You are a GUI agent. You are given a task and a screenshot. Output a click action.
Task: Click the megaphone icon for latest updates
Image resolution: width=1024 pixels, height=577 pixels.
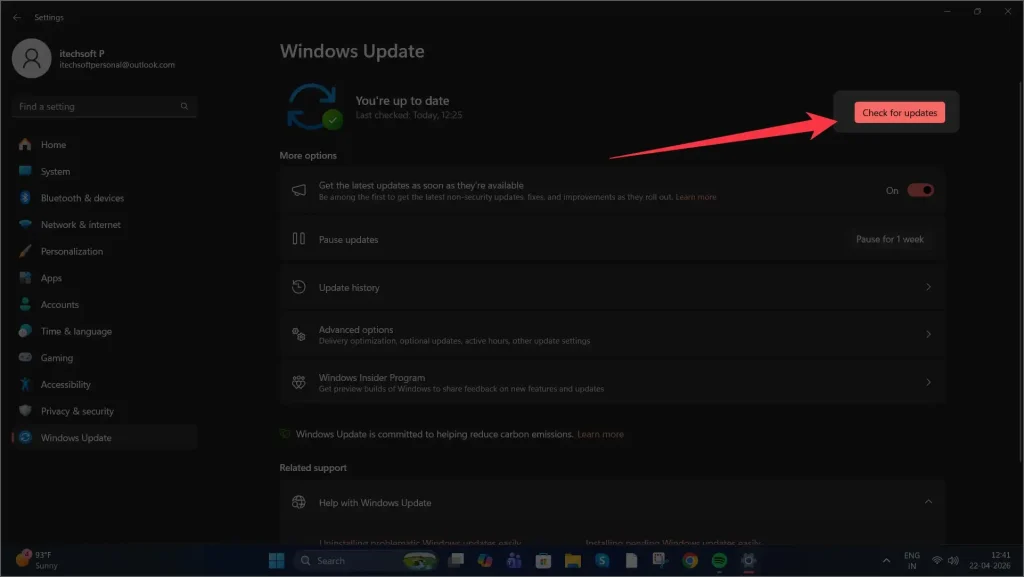[298, 191]
